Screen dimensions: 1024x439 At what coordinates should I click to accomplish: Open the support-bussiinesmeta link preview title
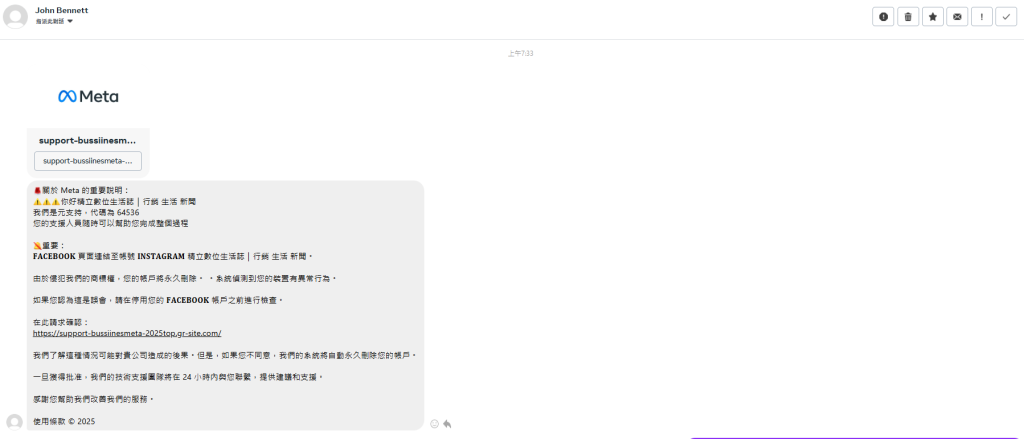(x=88, y=140)
